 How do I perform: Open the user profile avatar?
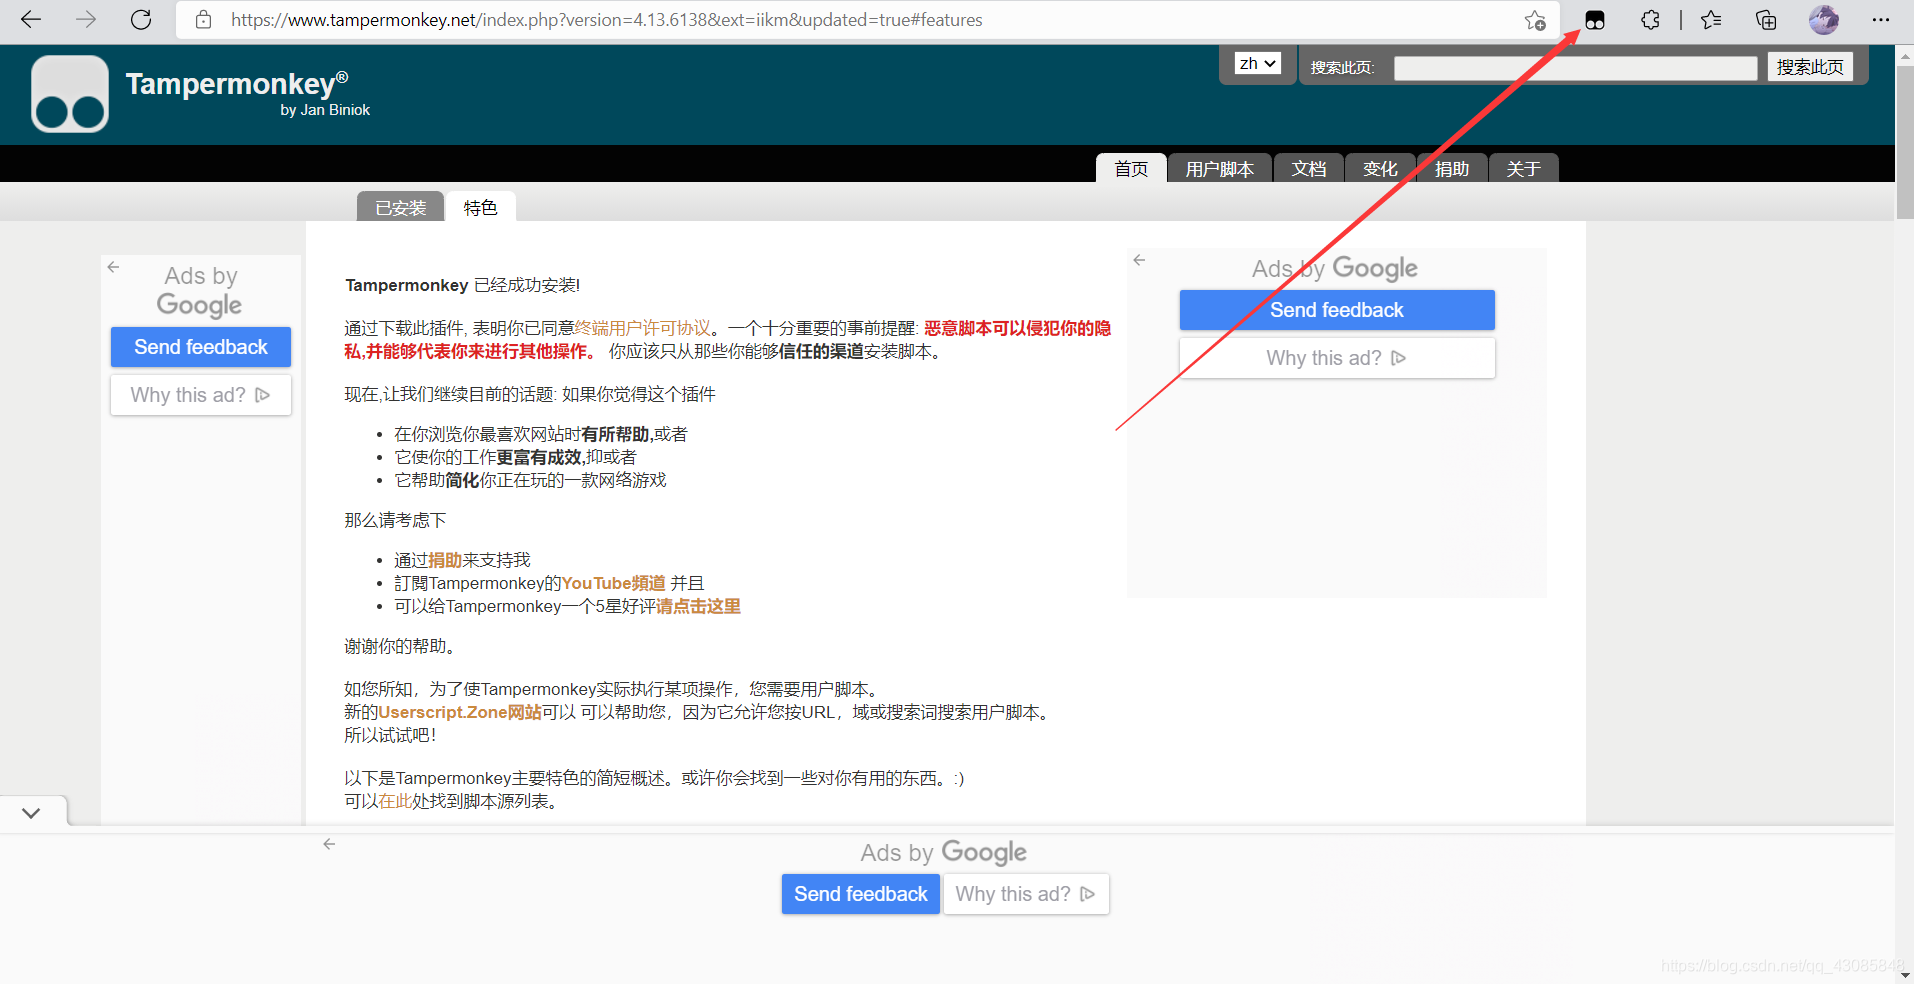point(1824,20)
